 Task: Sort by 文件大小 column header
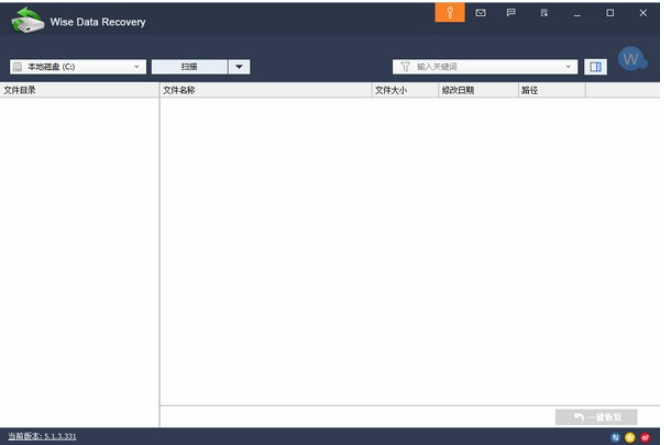(x=405, y=90)
